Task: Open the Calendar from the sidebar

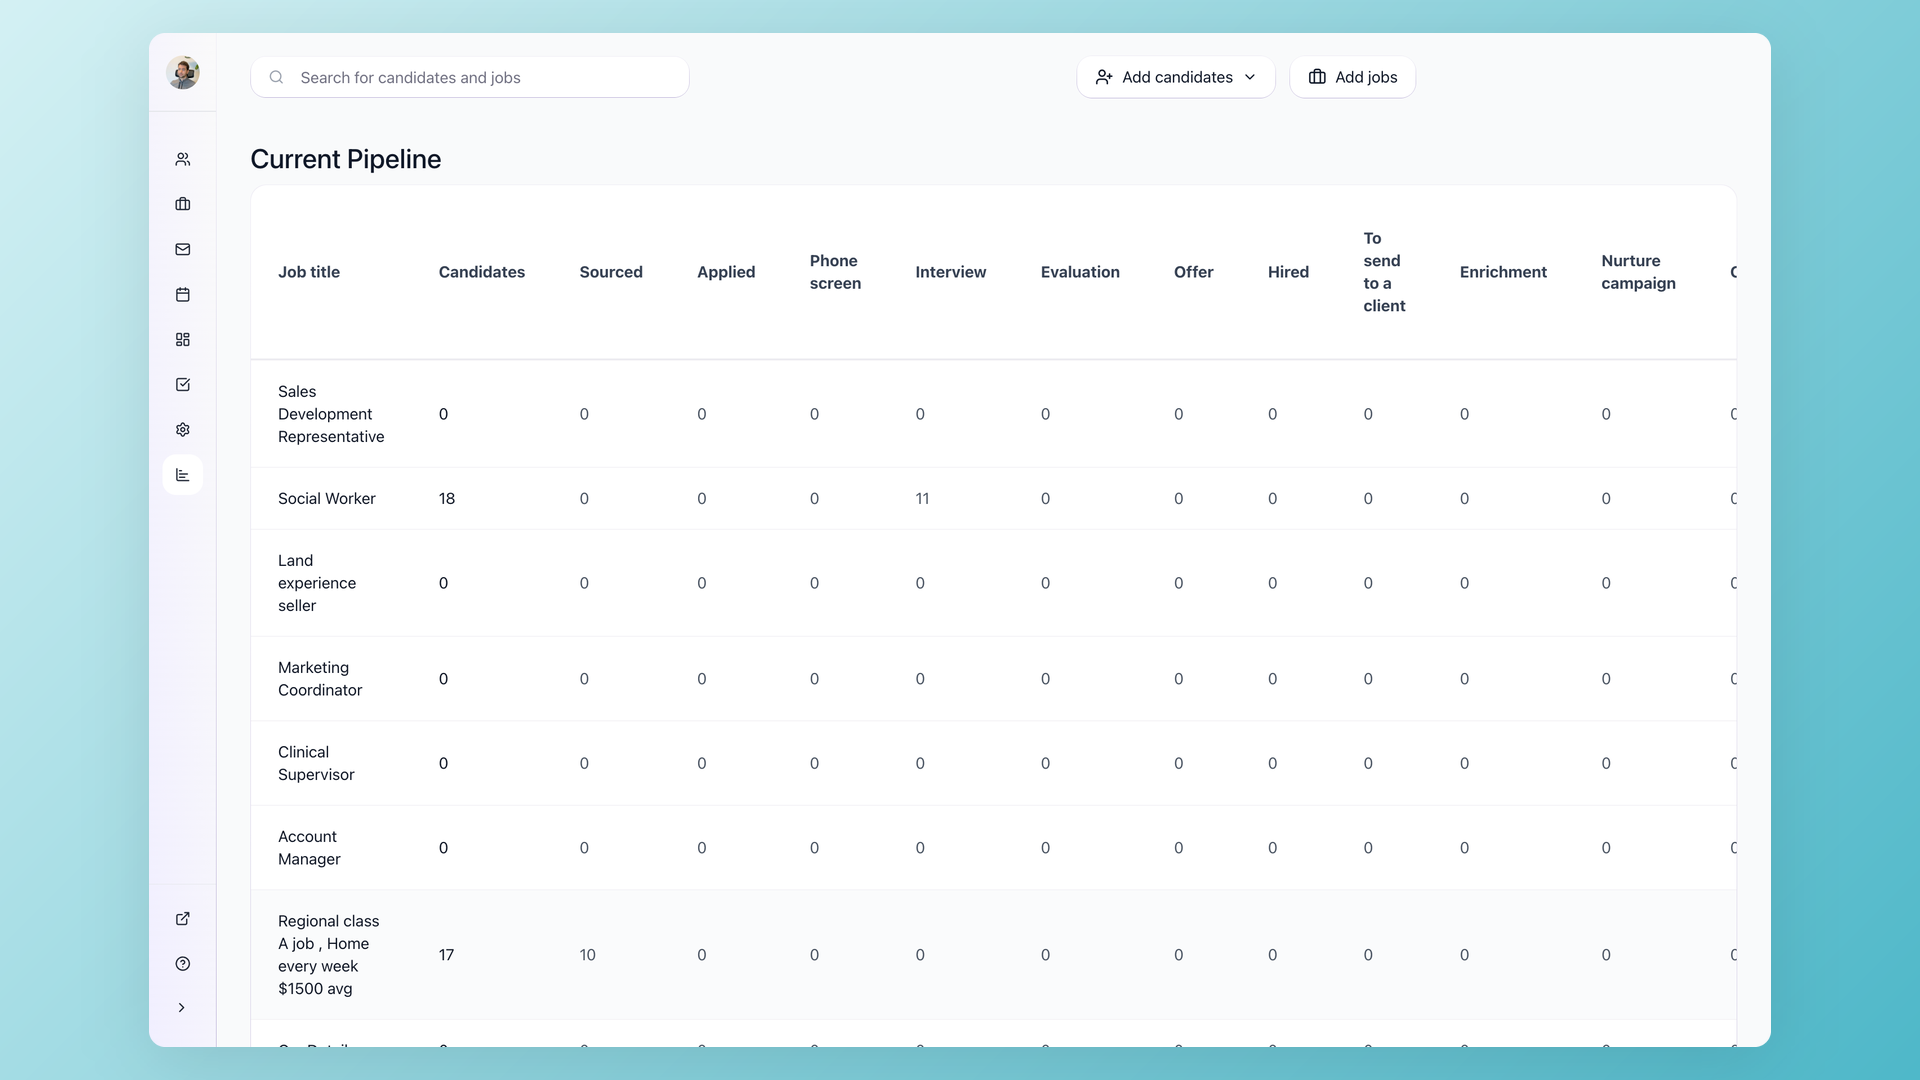Action: (x=183, y=294)
